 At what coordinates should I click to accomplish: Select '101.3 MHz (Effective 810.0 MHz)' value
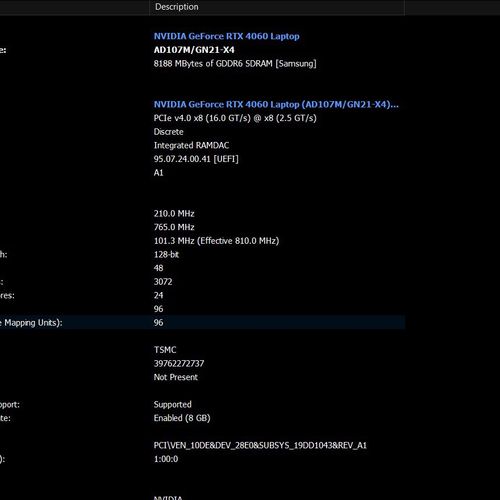tap(216, 241)
